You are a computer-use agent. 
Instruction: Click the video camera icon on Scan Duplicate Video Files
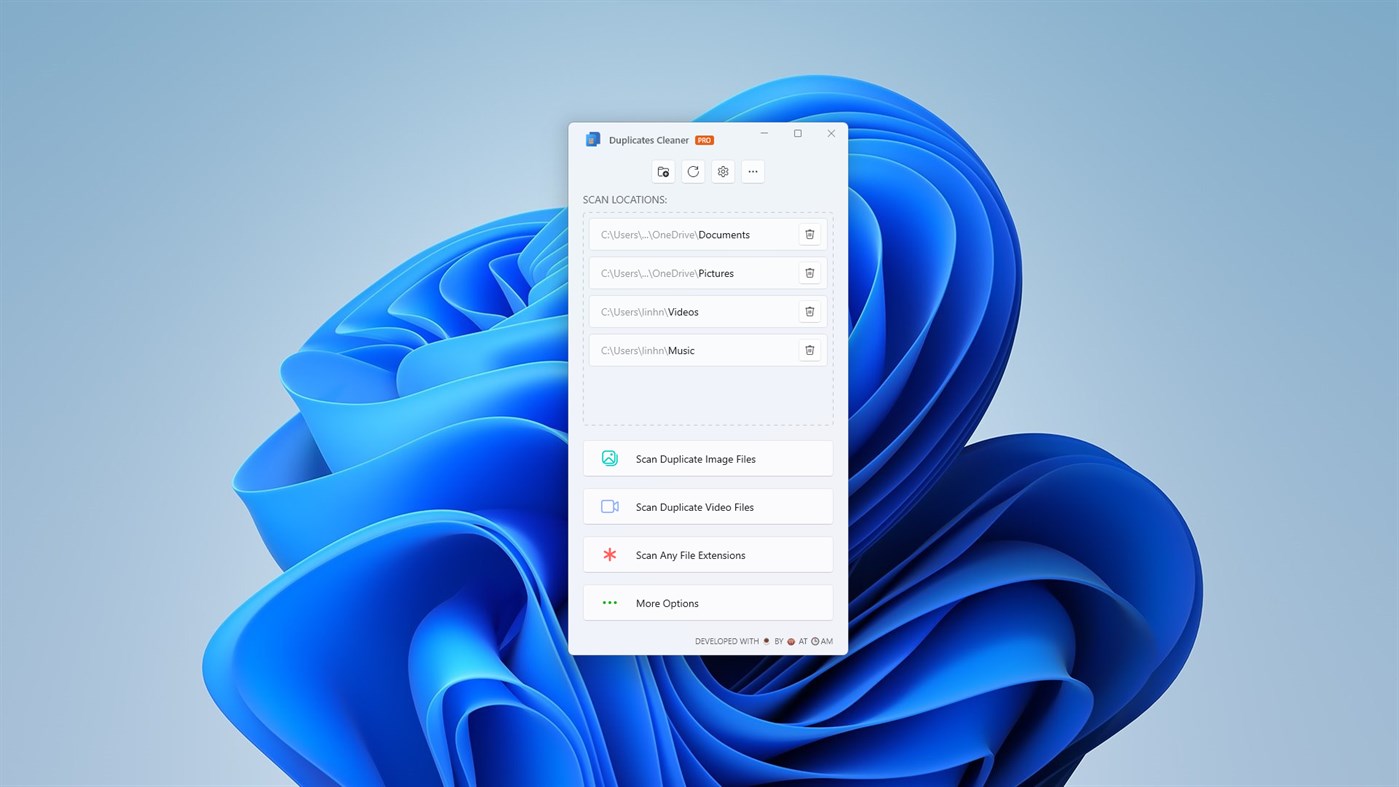click(x=609, y=506)
